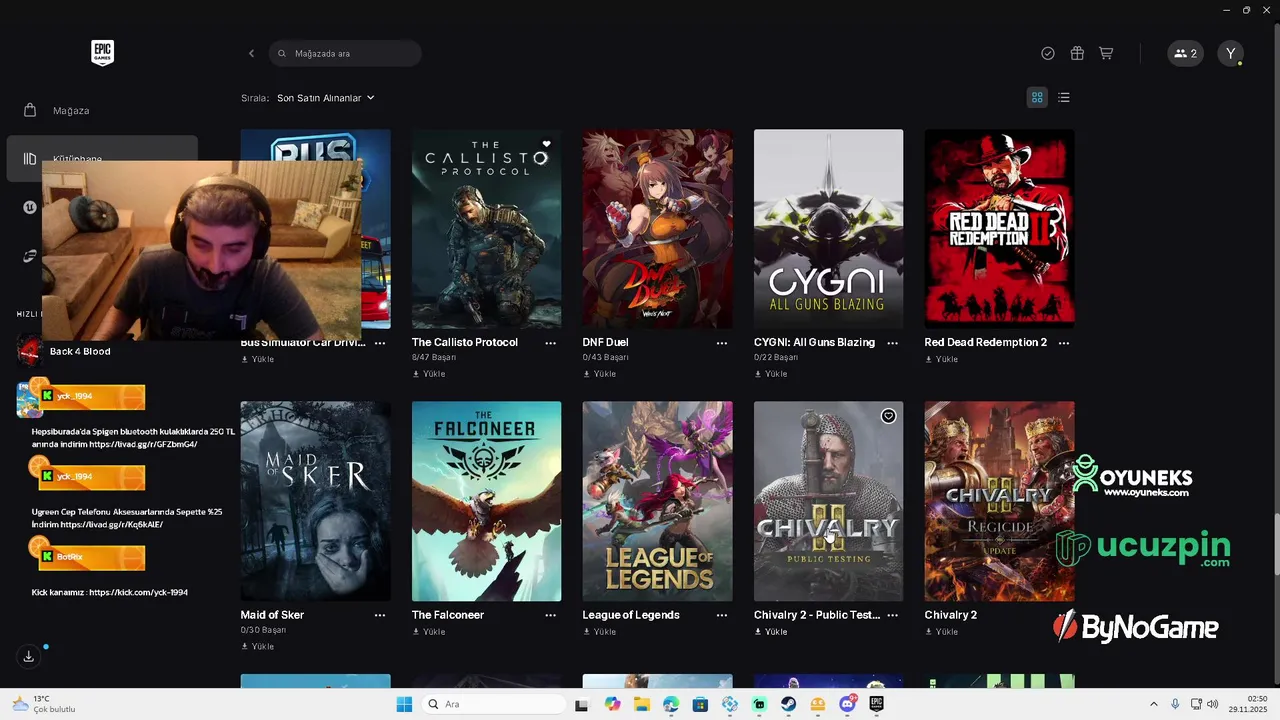The width and height of the screenshot is (1280, 720).
Task: Open The Falconeer cover
Action: coord(486,501)
